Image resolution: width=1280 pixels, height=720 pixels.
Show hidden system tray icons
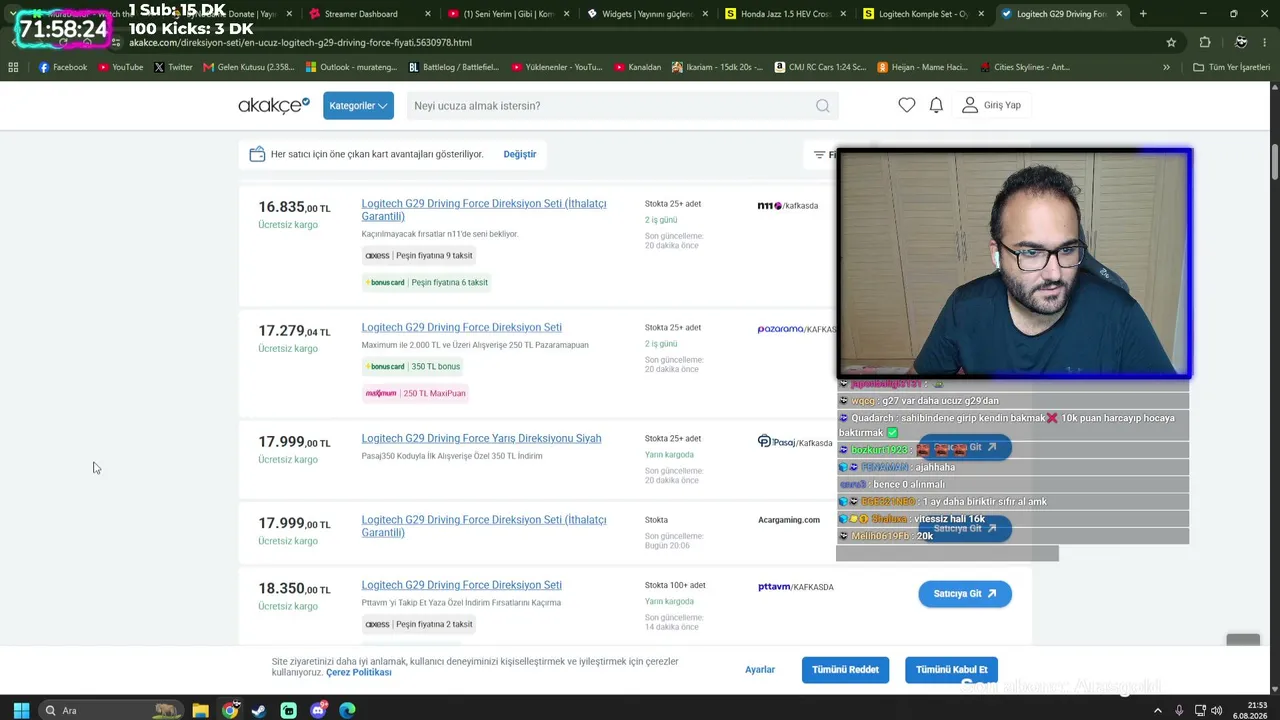1158,710
